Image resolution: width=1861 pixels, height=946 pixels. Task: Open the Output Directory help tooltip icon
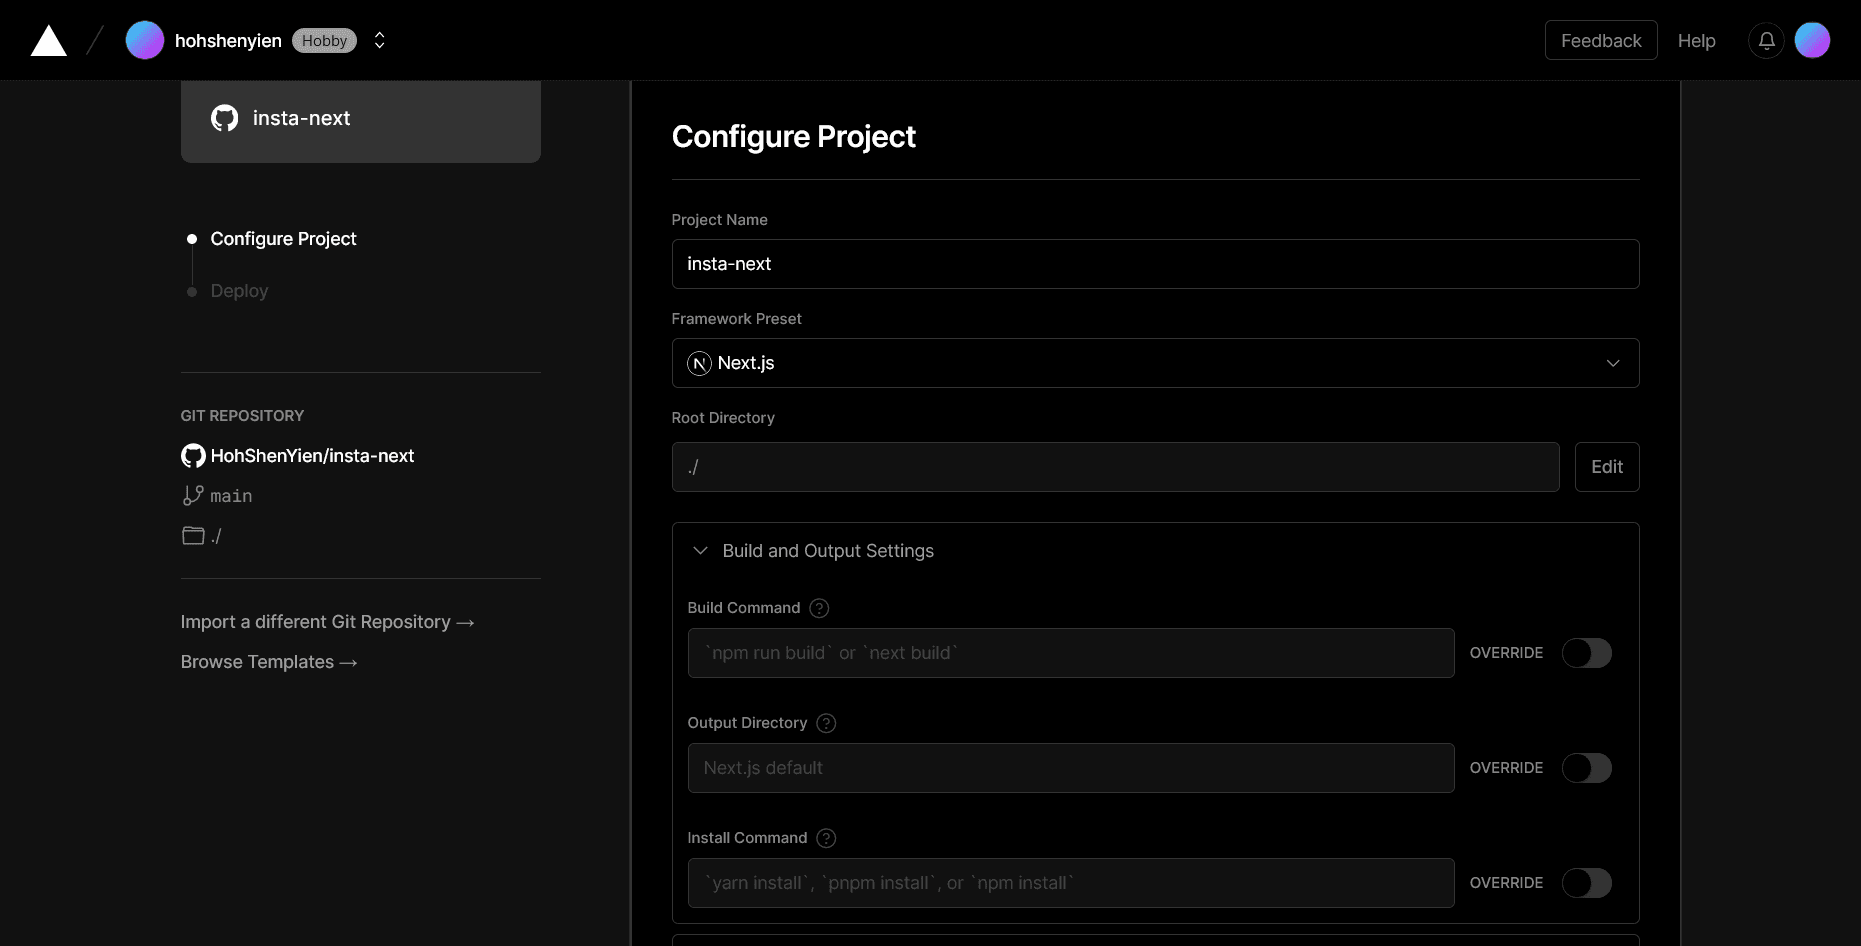(826, 723)
